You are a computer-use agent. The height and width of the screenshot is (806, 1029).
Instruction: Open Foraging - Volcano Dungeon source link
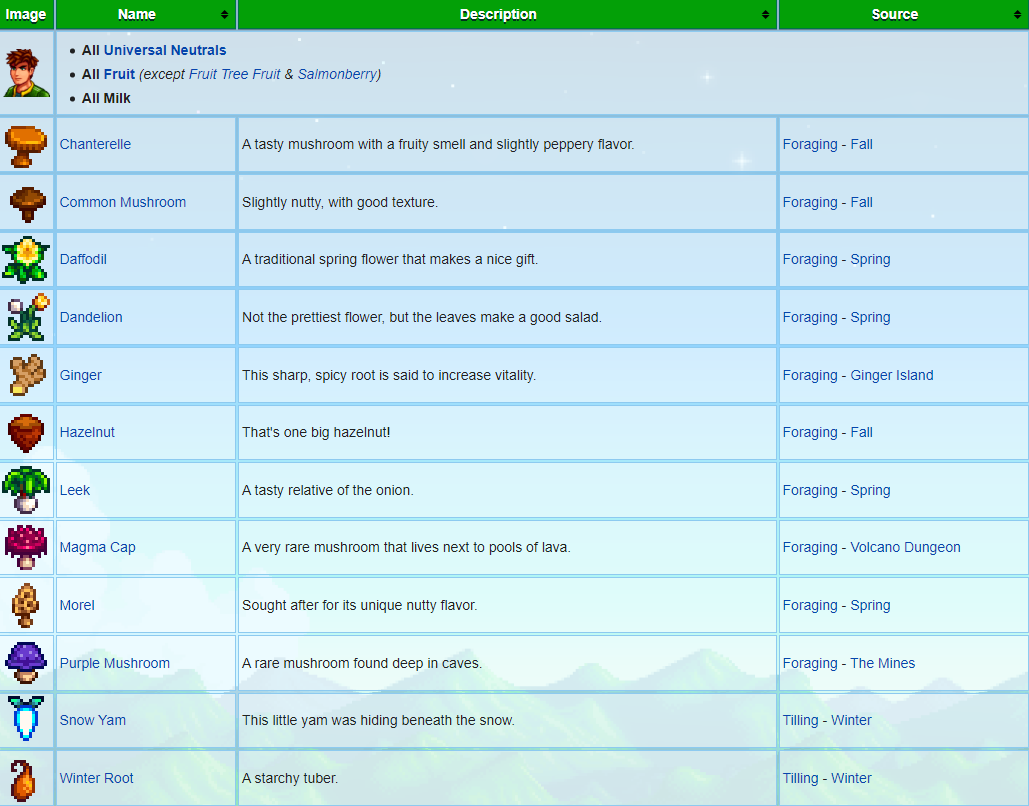(871, 547)
